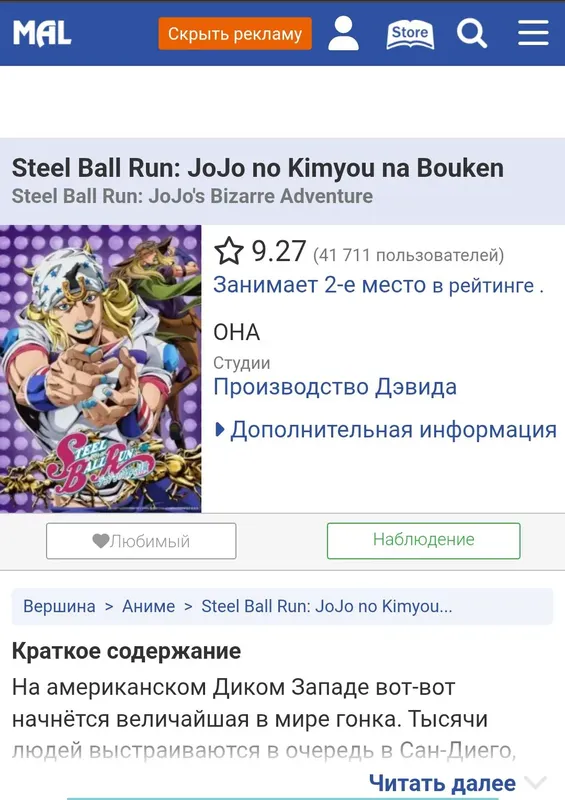Open the Steel Ball Run breadcrumb link
This screenshot has height=800, width=565.
(x=327, y=606)
